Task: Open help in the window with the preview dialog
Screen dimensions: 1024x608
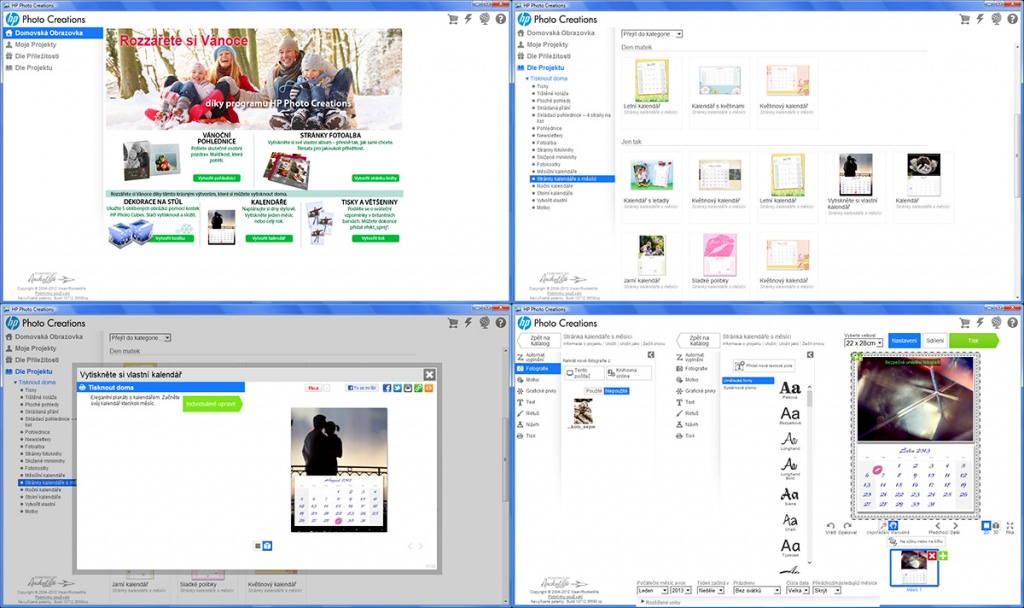Action: (x=501, y=323)
